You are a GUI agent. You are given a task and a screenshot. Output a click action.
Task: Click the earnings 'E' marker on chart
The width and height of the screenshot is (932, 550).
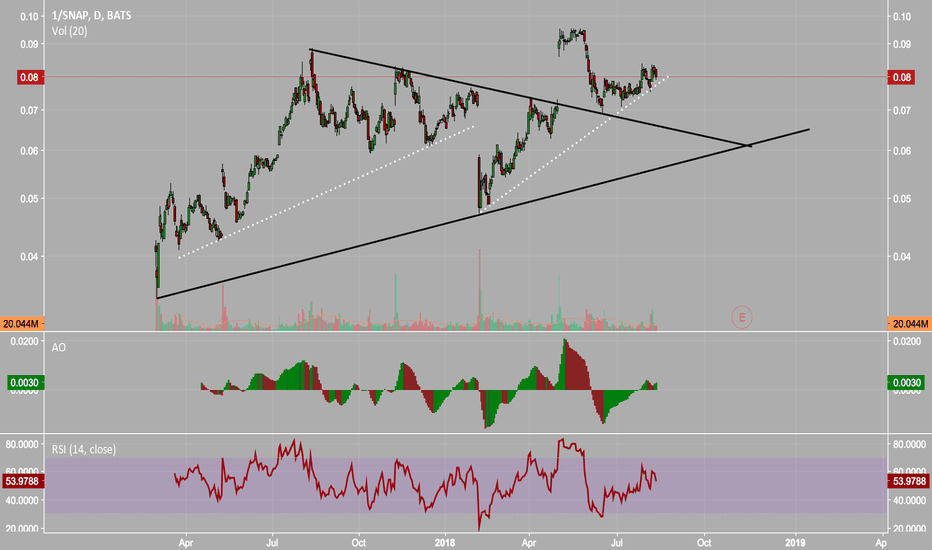(x=742, y=318)
